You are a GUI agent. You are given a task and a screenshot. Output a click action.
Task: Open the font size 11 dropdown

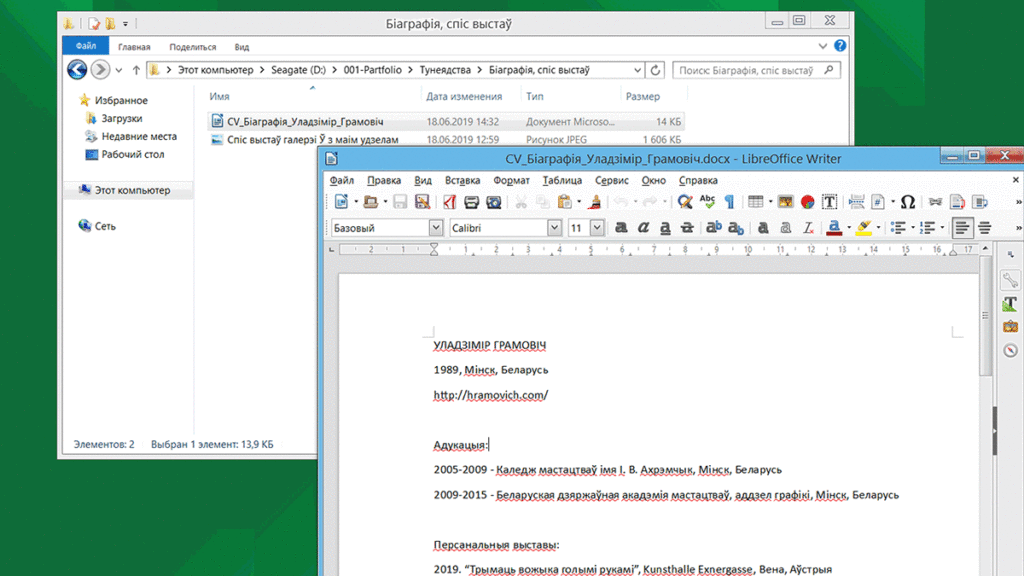597,227
